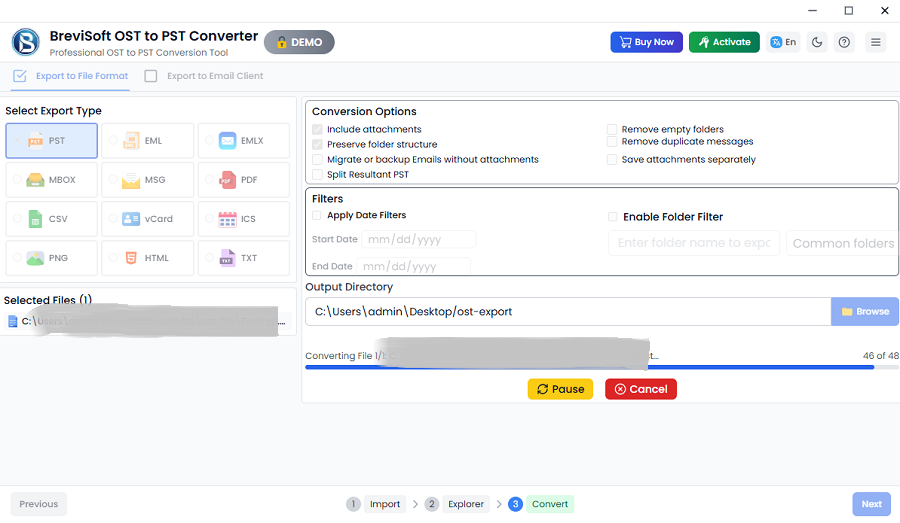Change language with En button
The height and width of the screenshot is (523, 900).
pyautogui.click(x=783, y=42)
